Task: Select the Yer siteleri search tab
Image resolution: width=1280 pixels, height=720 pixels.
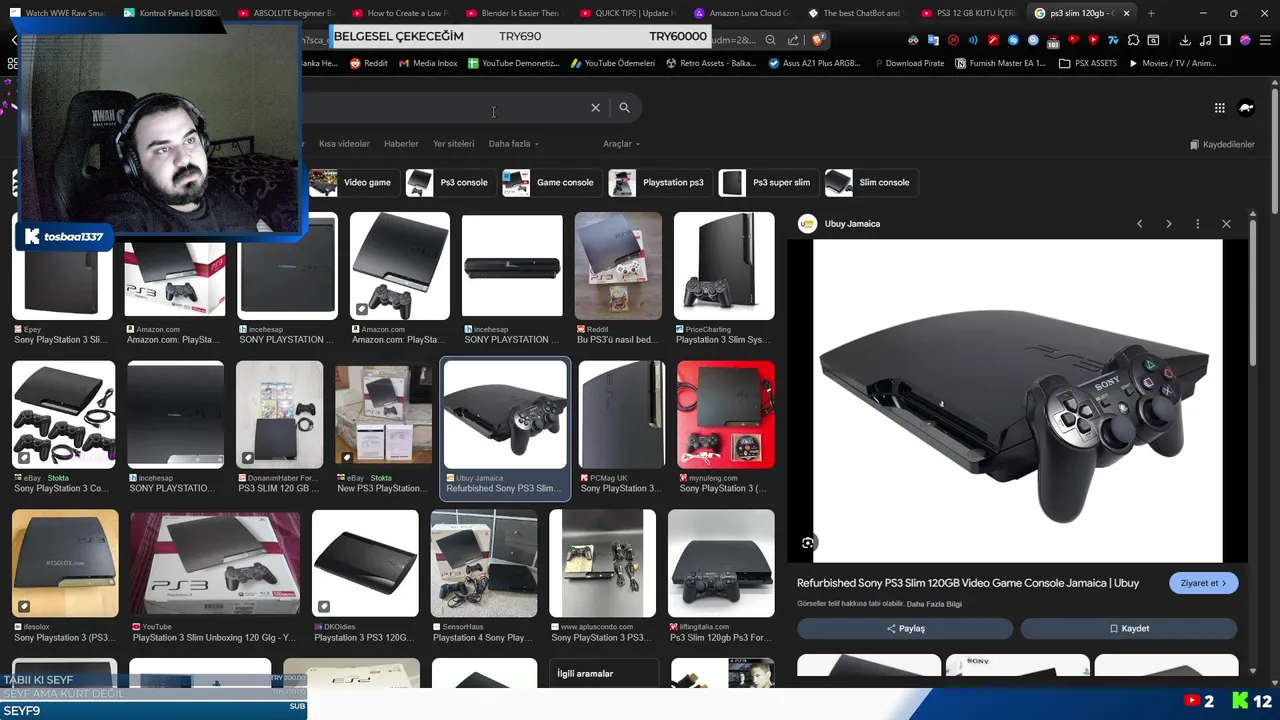Action: pos(453,144)
